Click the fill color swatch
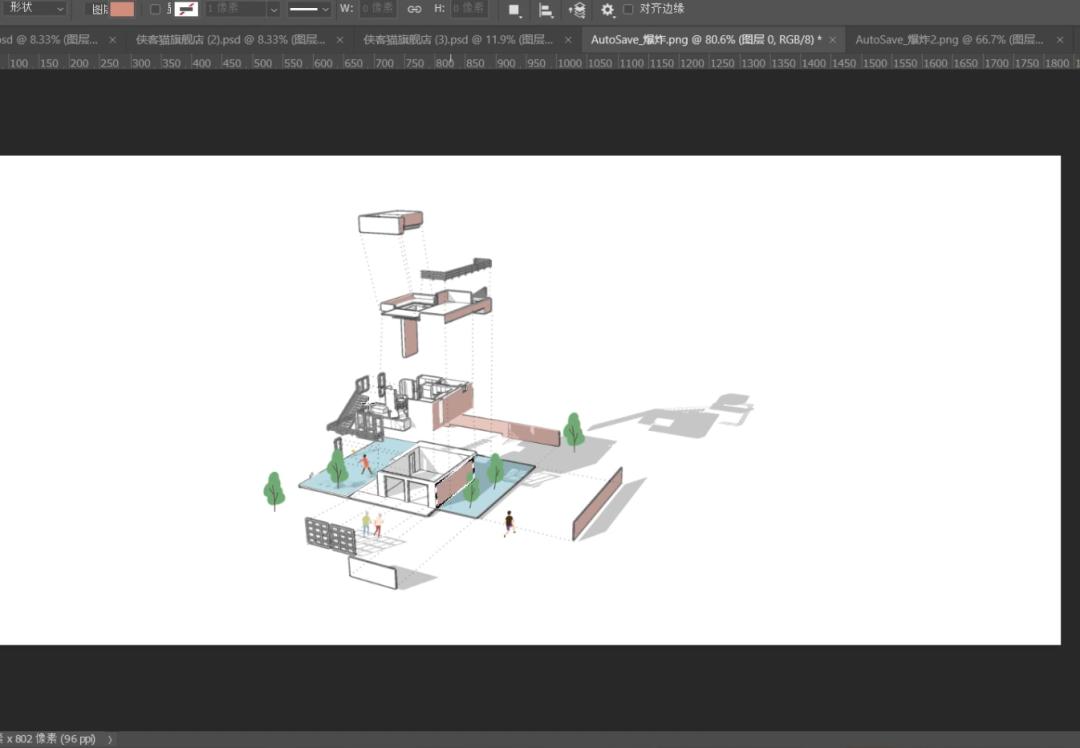This screenshot has width=1080, height=748. tap(122, 9)
